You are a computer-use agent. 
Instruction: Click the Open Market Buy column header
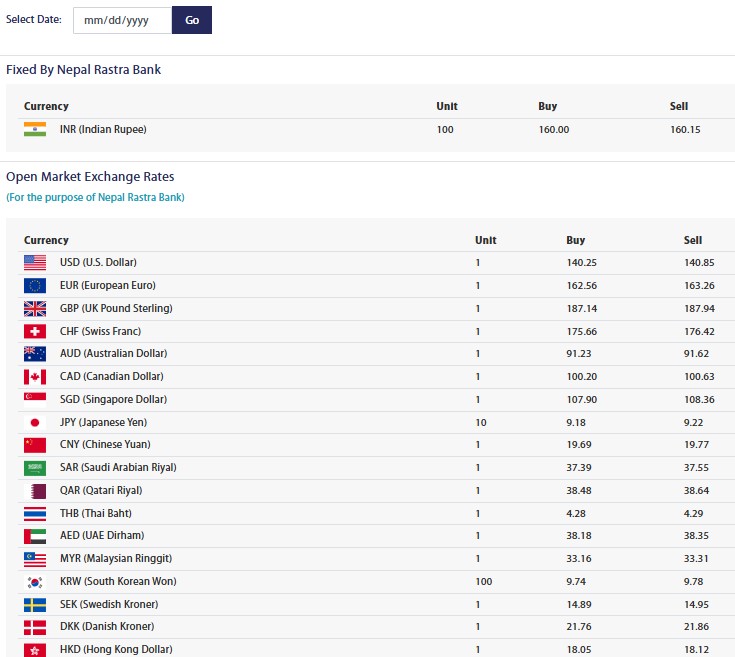[x=575, y=240]
